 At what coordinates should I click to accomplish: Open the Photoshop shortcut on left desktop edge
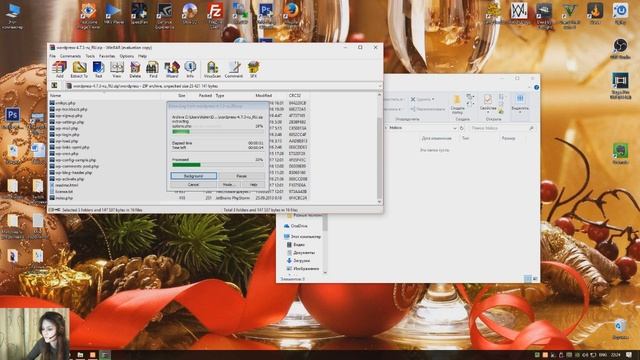12,118
